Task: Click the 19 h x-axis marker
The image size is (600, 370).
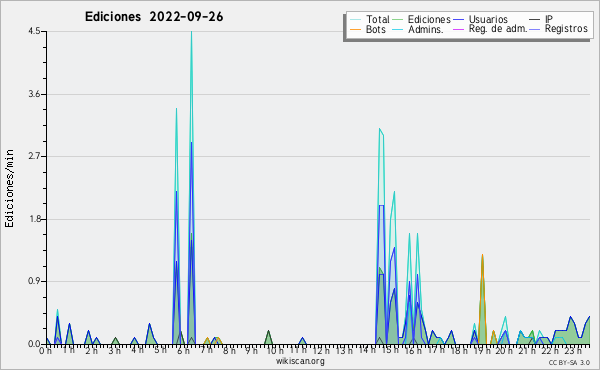Action: point(482,351)
